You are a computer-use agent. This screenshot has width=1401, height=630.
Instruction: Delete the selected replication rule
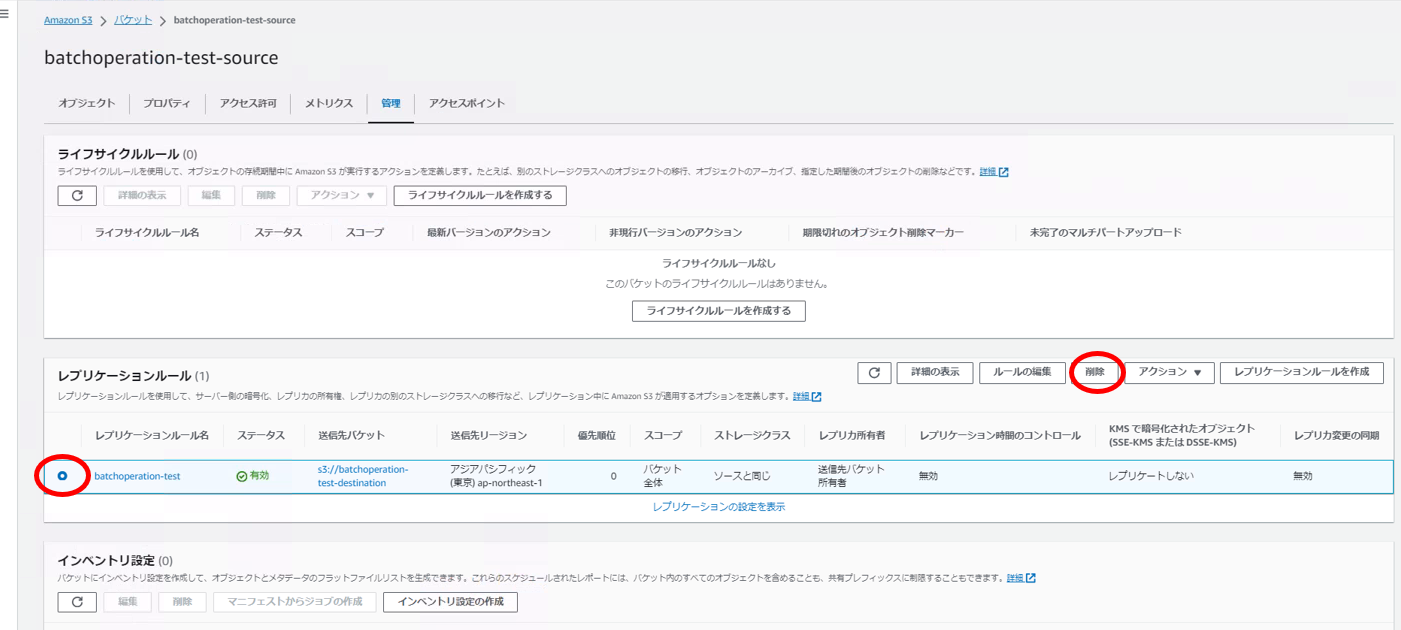(1095, 372)
